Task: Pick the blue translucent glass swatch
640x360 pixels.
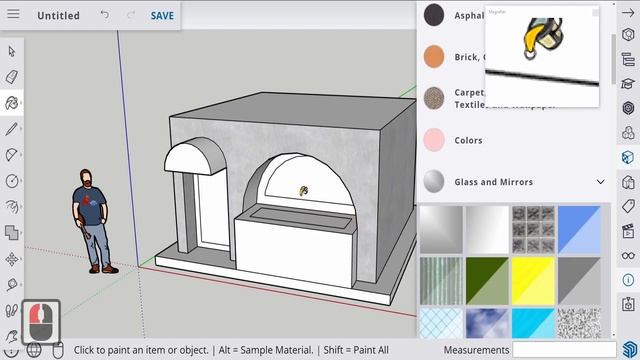Action: pos(579,229)
